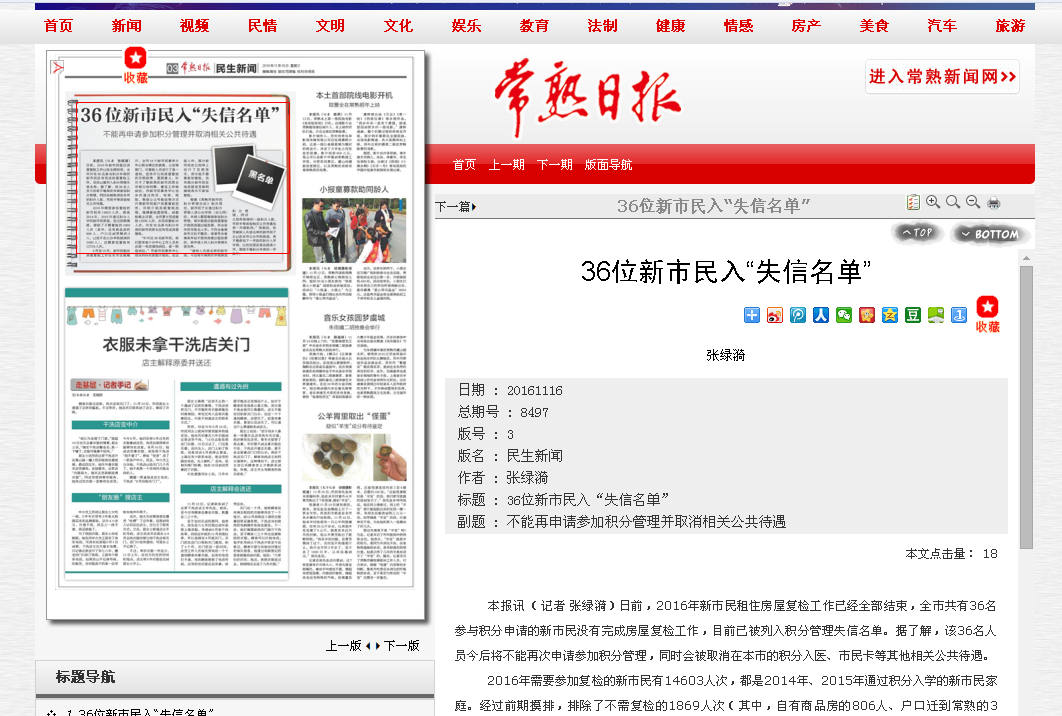This screenshot has width=1062, height=716.
Task: Open 文明 section in top navigation
Action: [x=330, y=26]
